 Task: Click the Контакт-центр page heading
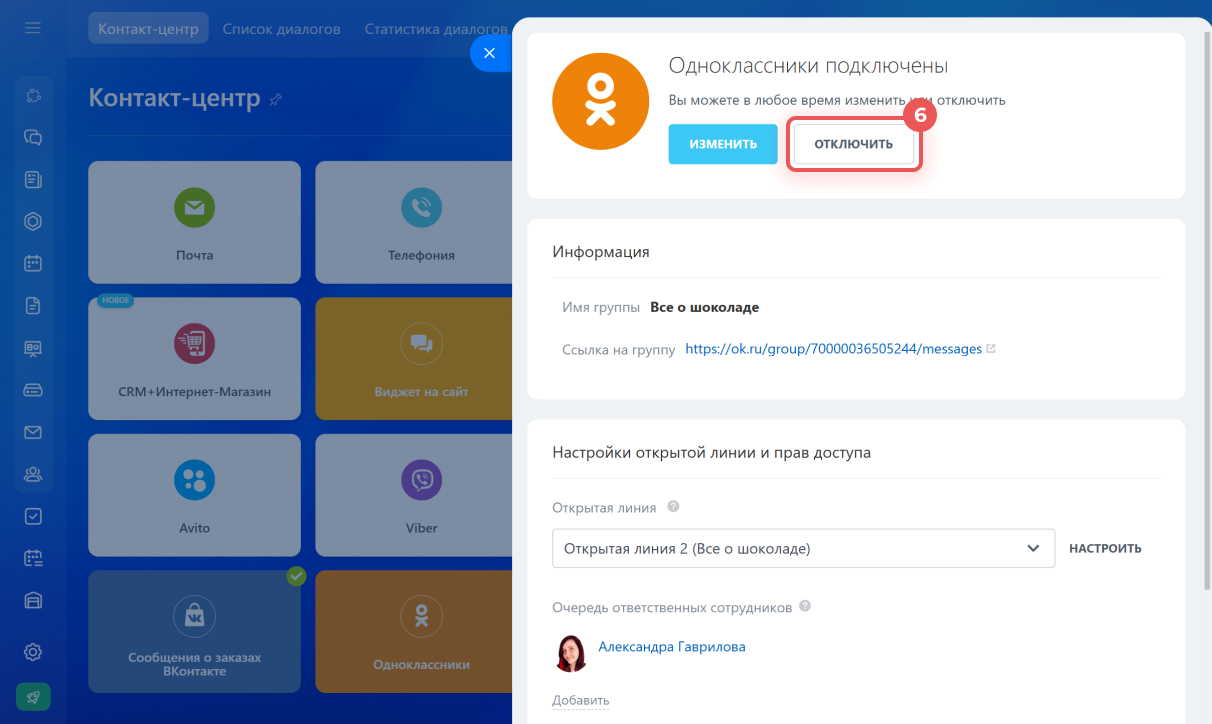coord(174,98)
